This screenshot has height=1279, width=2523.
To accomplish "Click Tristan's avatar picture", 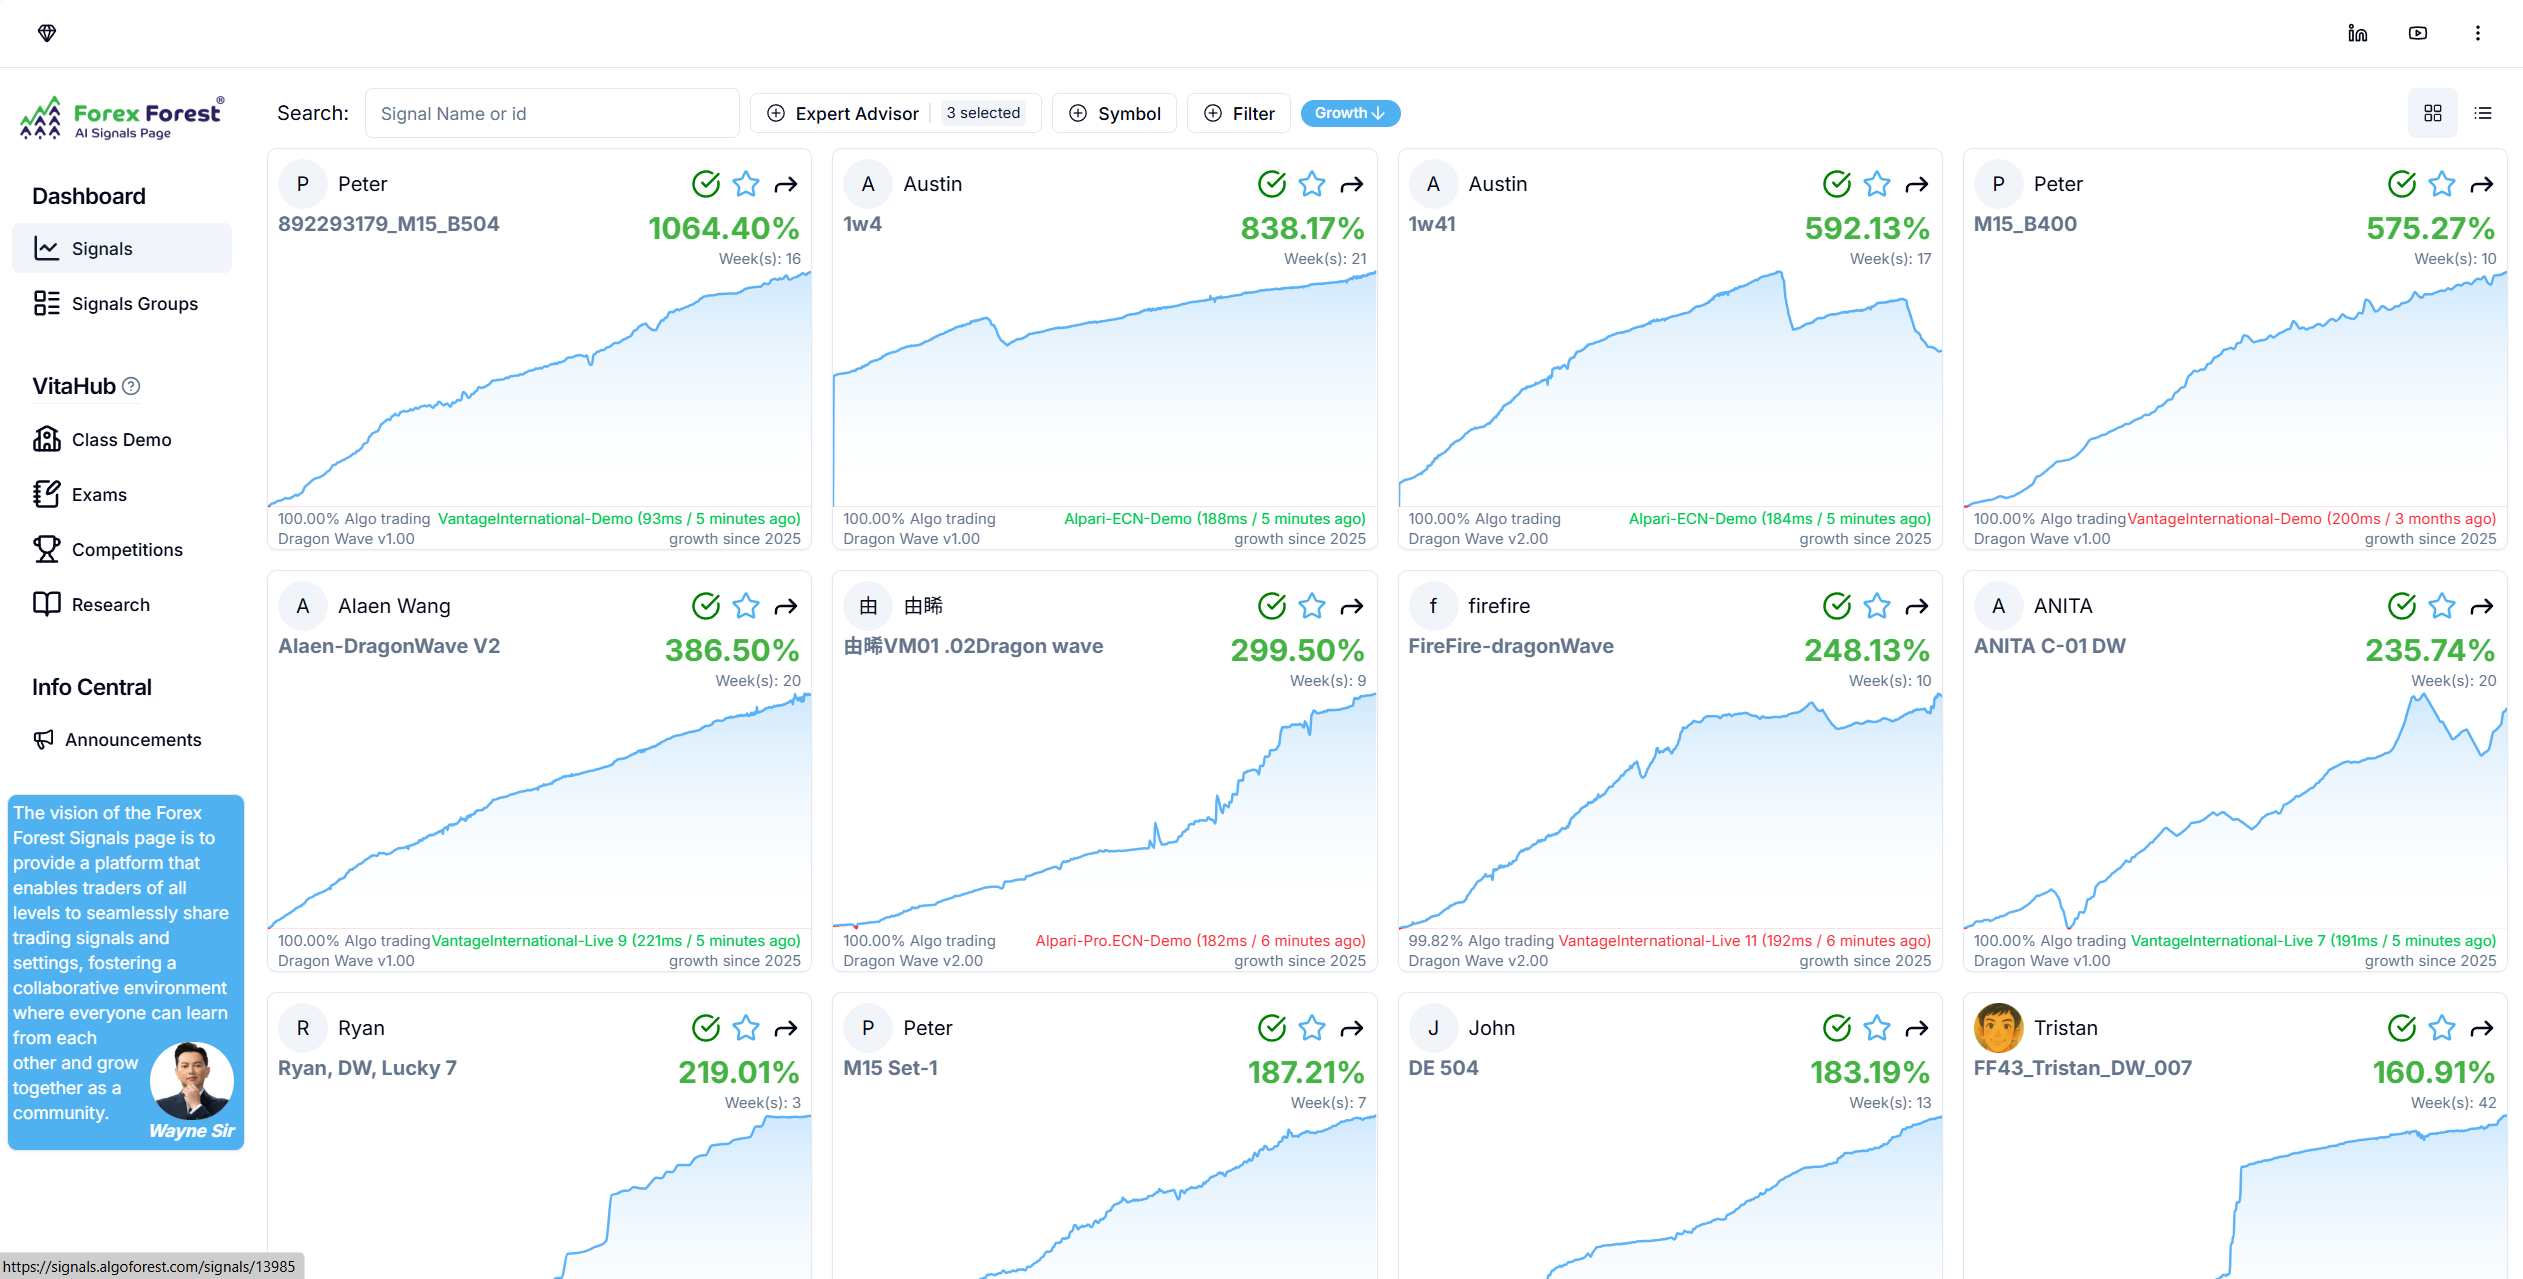I will (x=1998, y=1028).
